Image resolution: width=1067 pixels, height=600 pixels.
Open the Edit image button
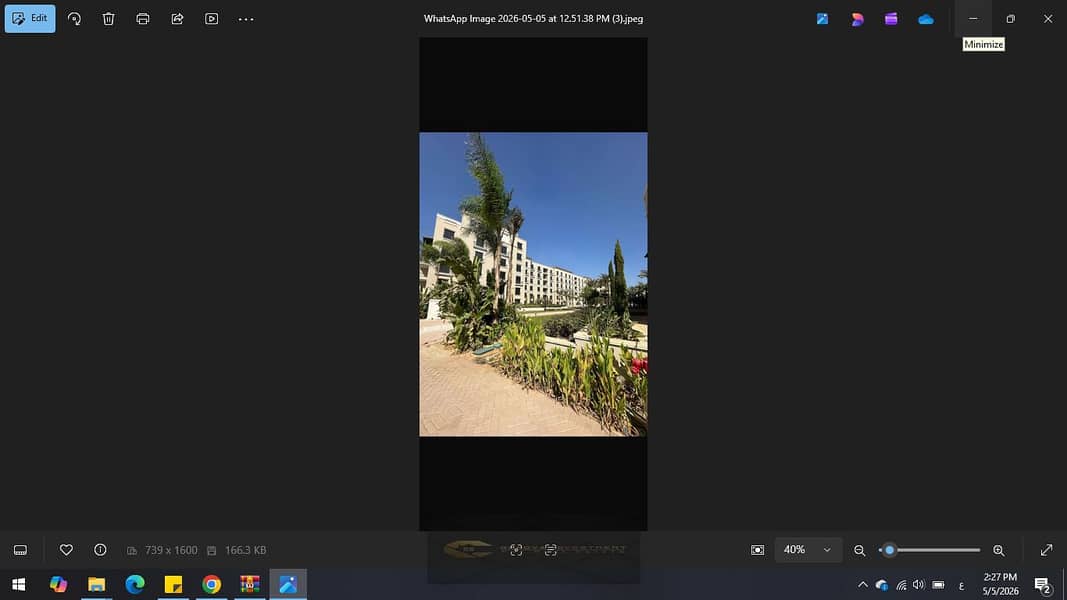click(30, 18)
